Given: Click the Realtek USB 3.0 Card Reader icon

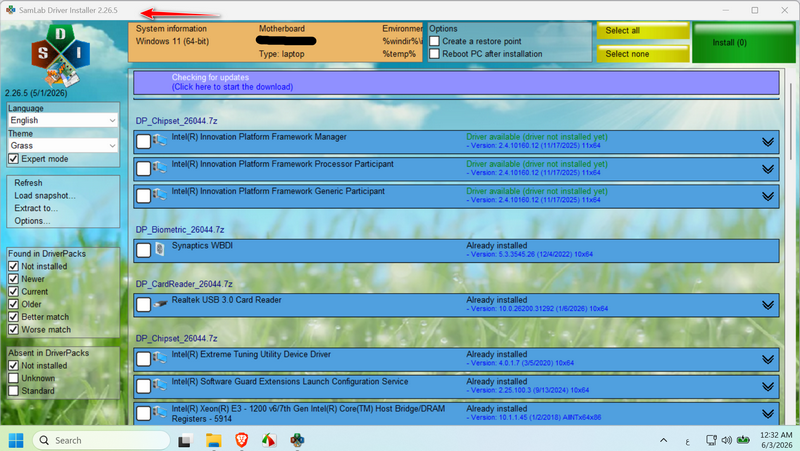Looking at the screenshot, I should (160, 304).
